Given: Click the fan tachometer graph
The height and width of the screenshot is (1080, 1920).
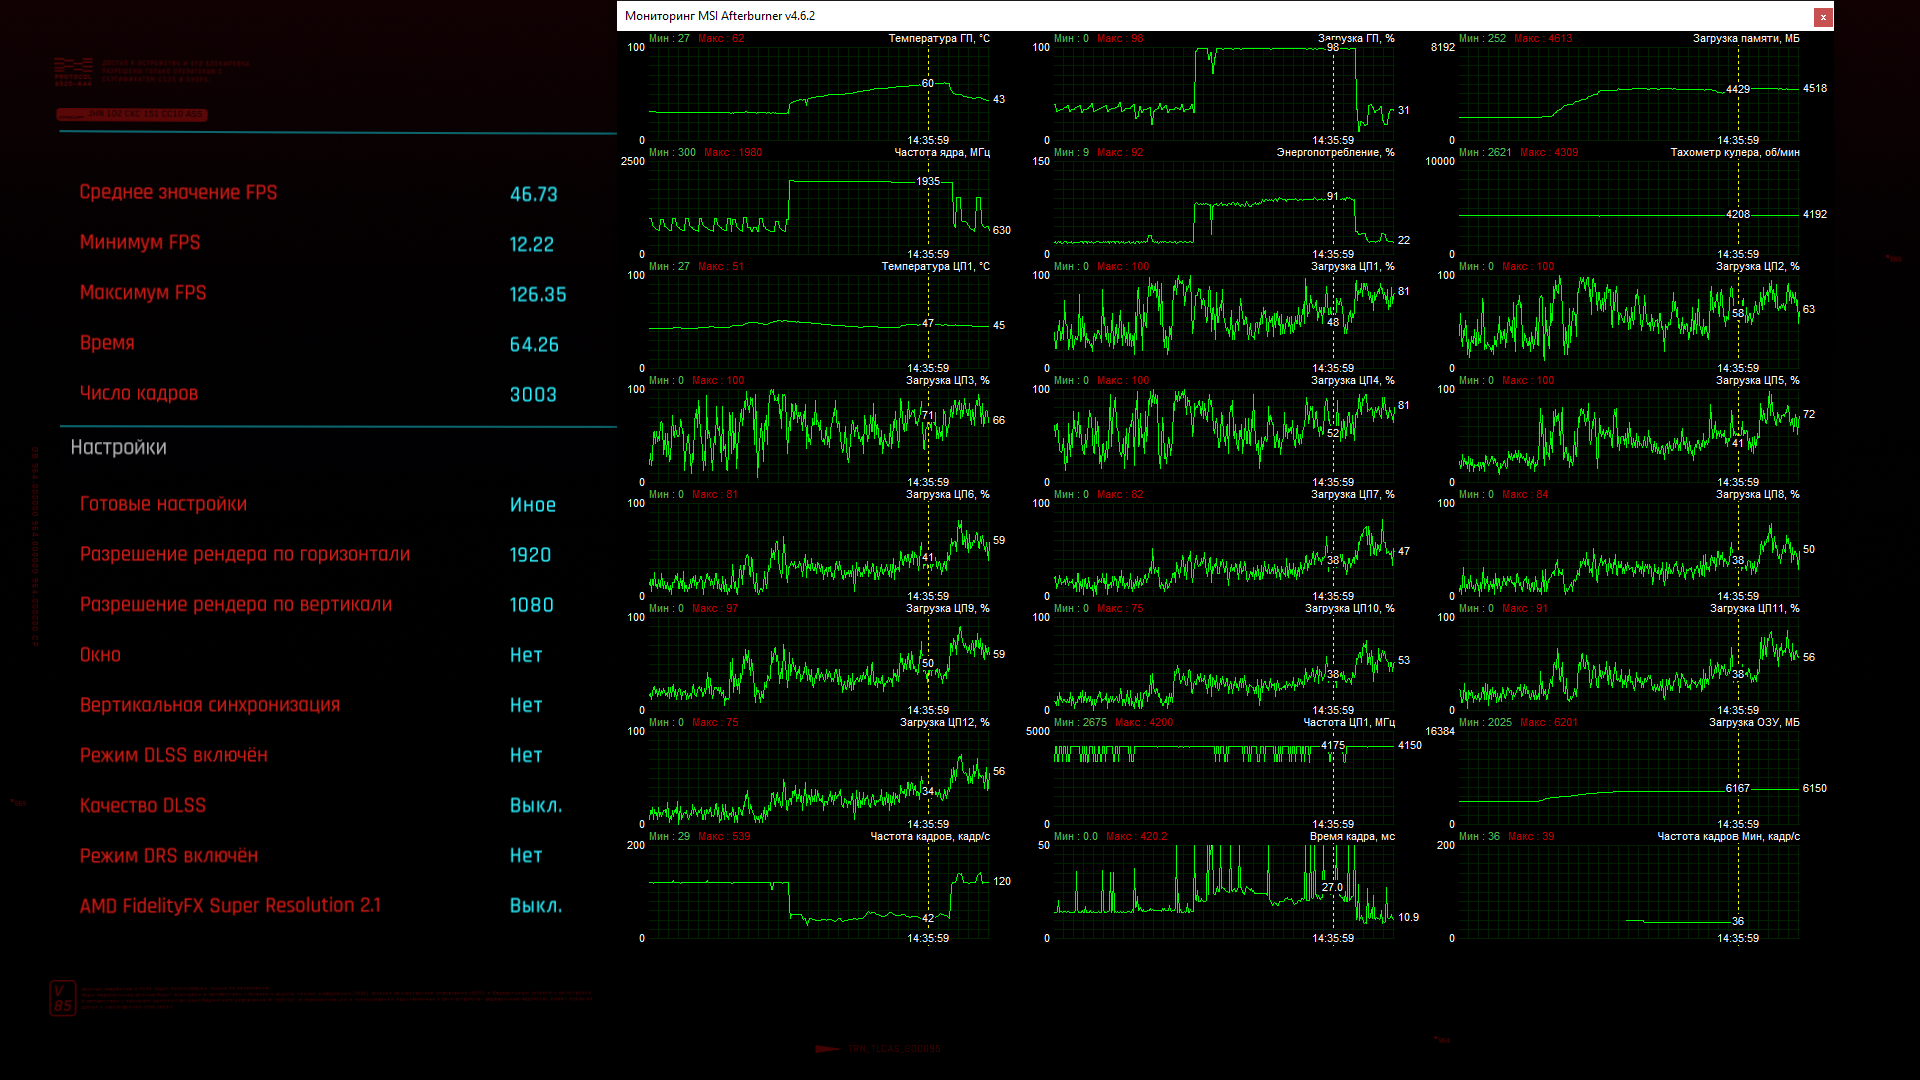Looking at the screenshot, I should coord(1628,207).
